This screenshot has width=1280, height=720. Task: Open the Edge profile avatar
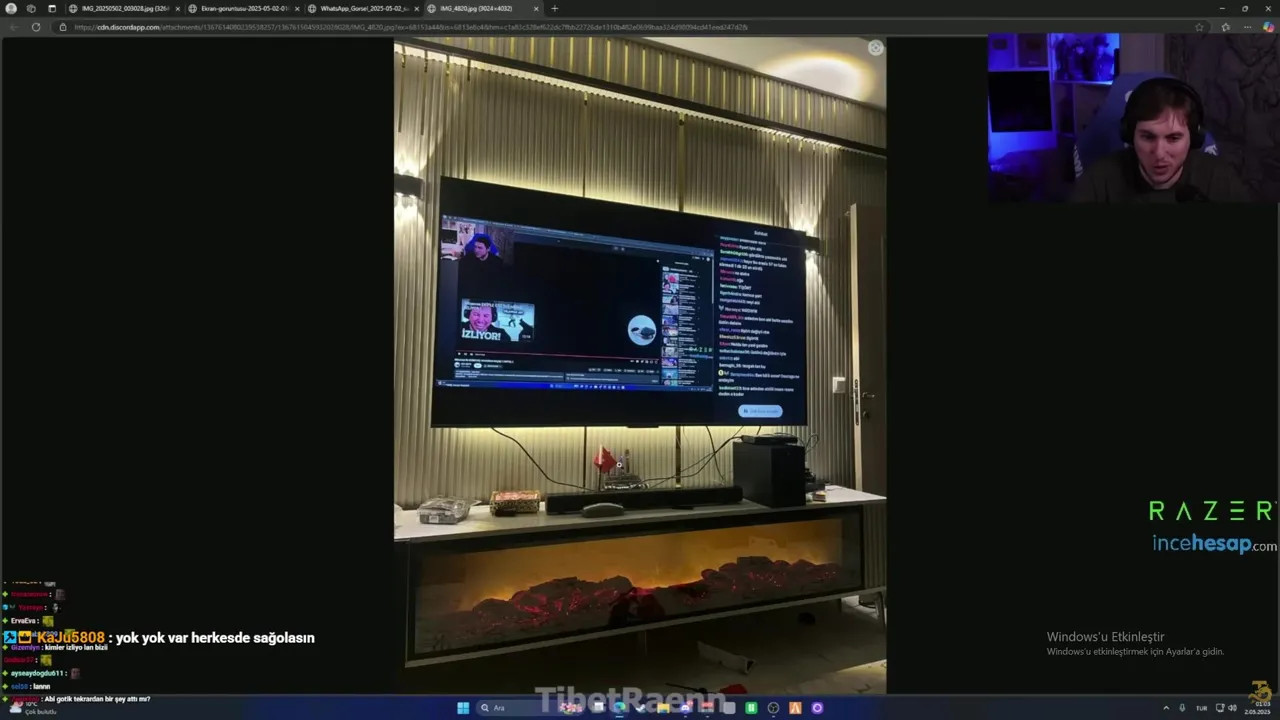12,8
